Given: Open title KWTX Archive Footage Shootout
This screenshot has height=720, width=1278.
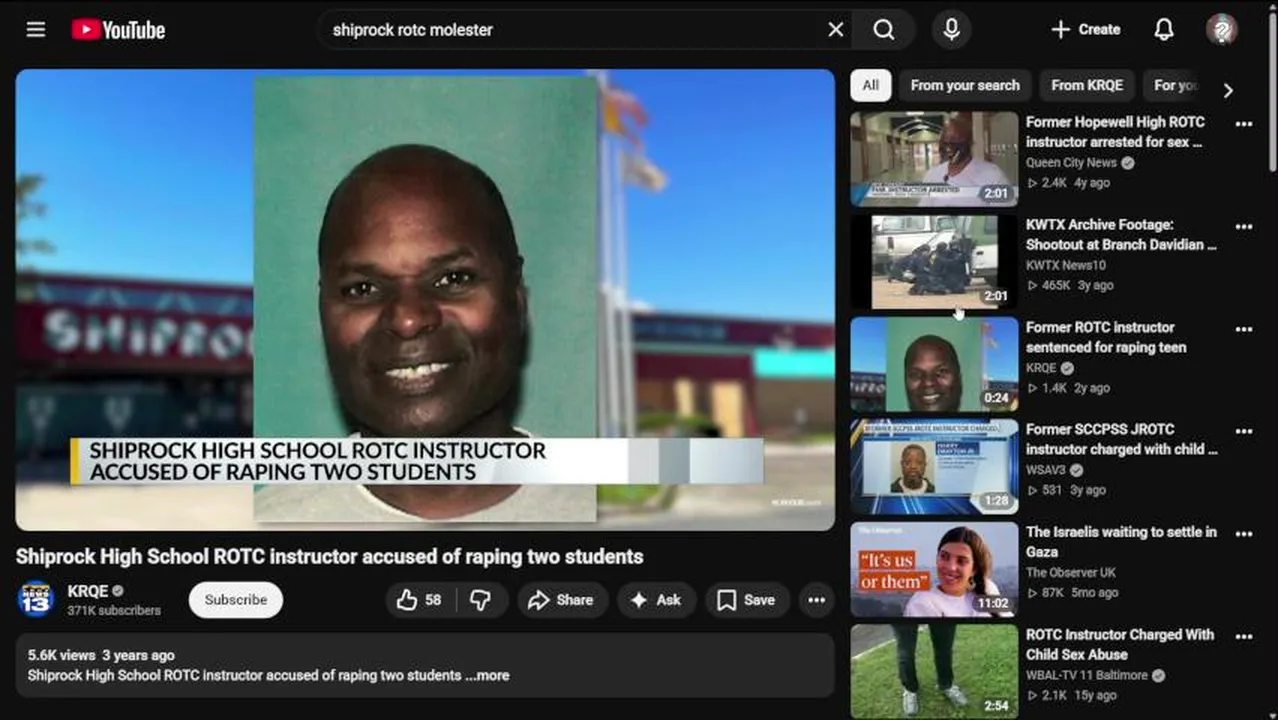Looking at the screenshot, I should [1121, 235].
